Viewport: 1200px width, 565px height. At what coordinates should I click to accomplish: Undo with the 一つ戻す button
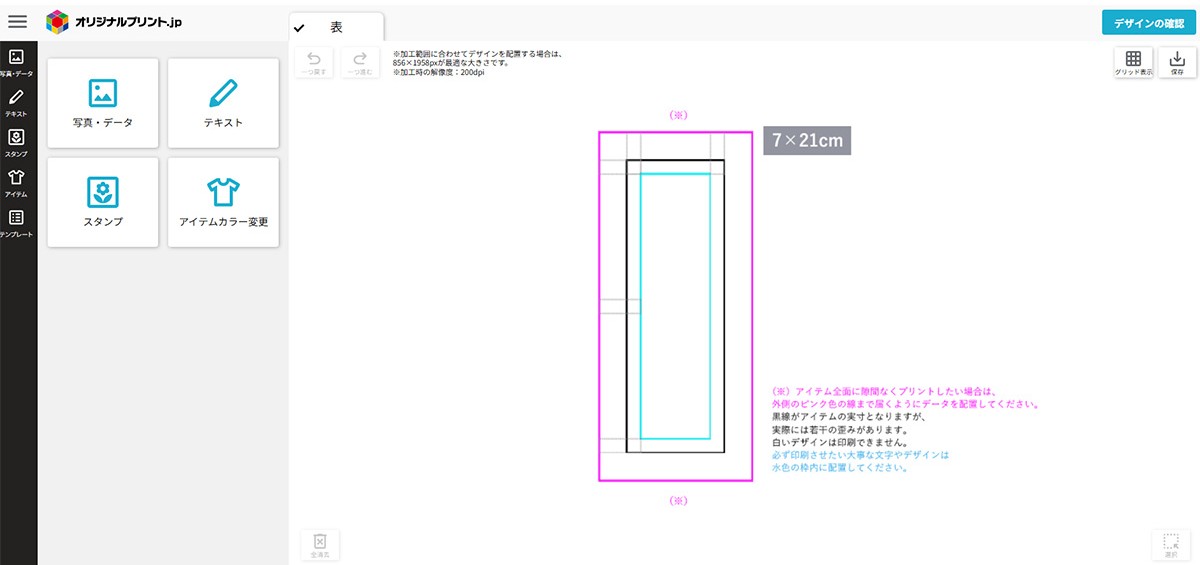(315, 62)
